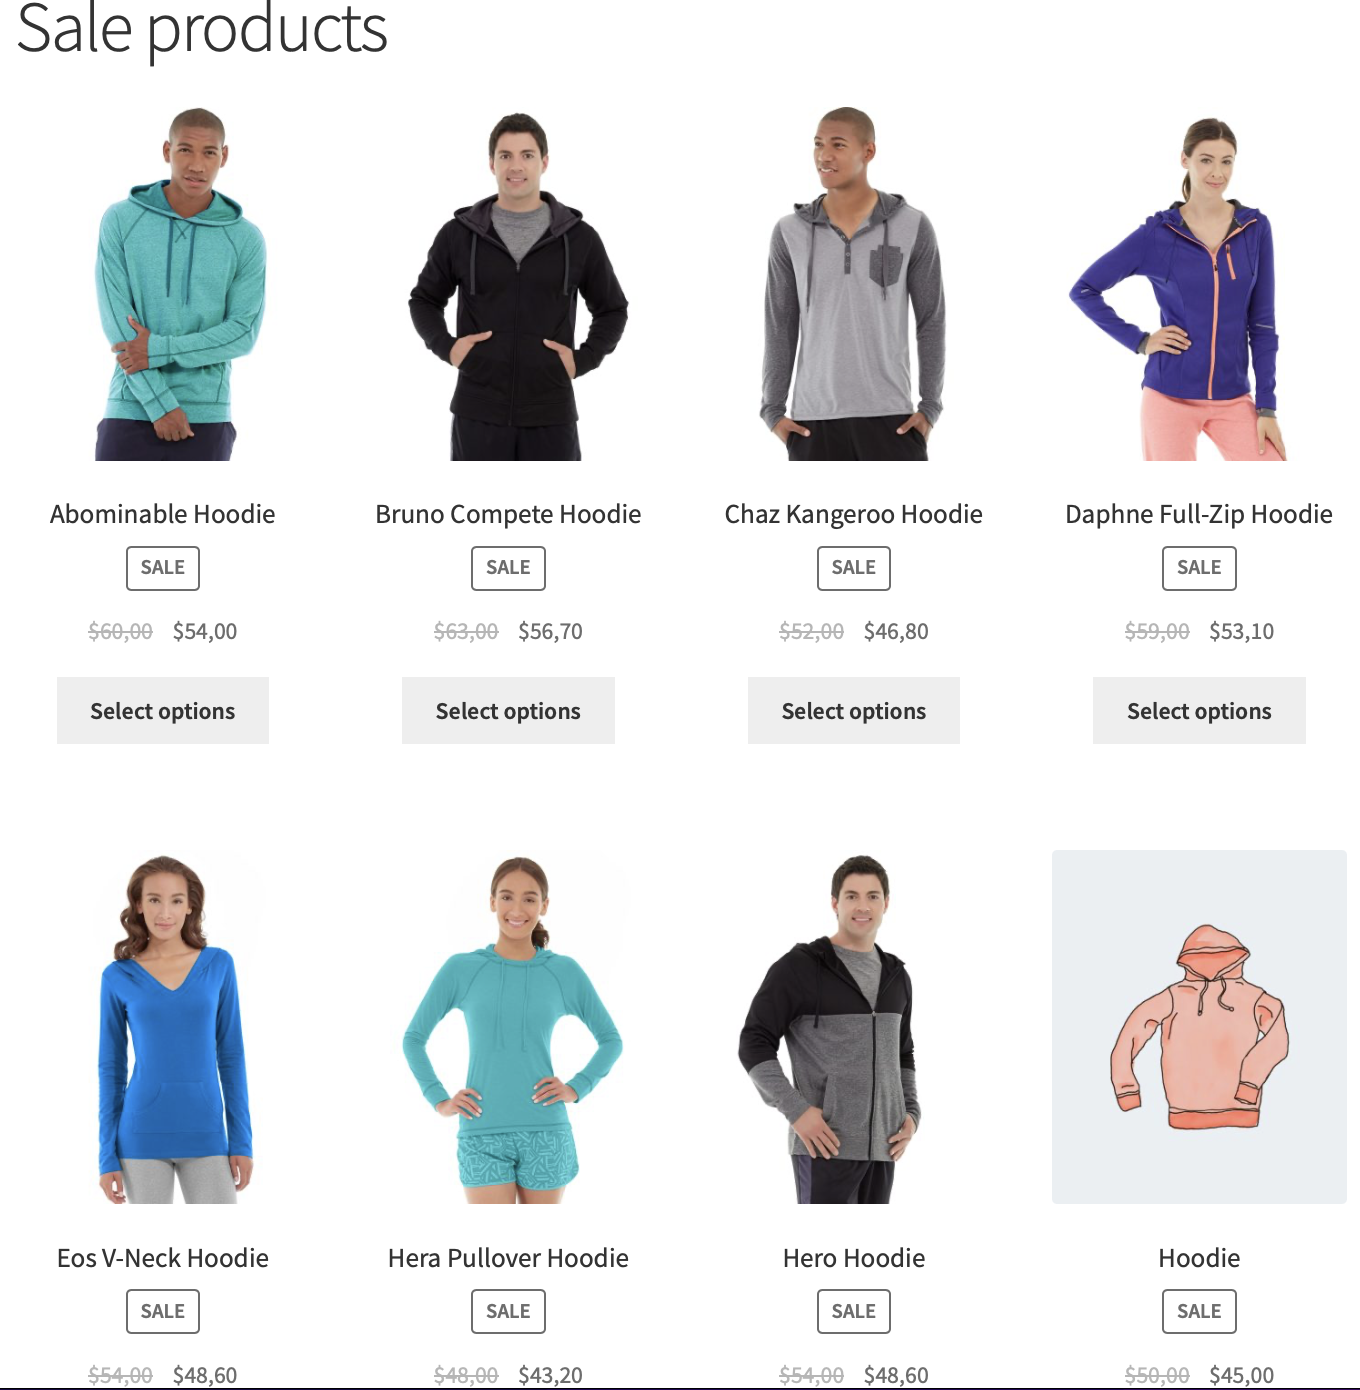Viewport: 1360px width, 1390px height.
Task: Open the Bruno Compete Hoodie product image
Action: click(508, 283)
